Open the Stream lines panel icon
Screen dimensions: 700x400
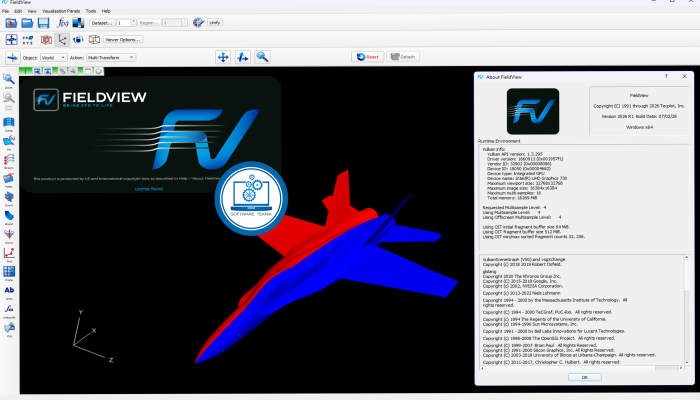click(x=8, y=161)
